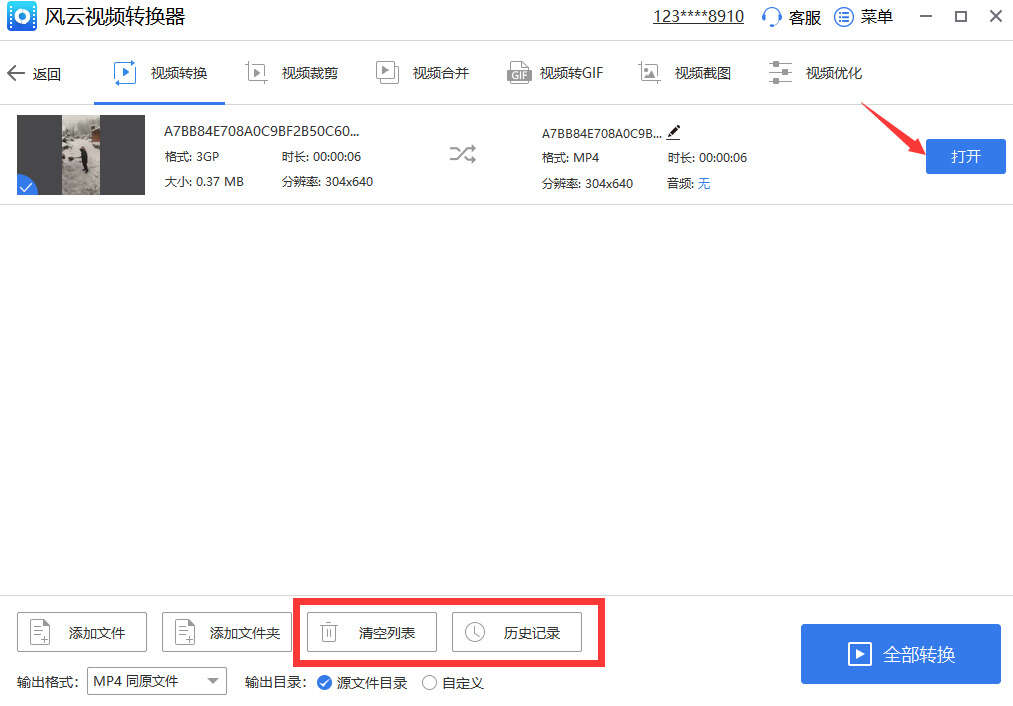The image size is (1013, 706).
Task: Click the trash icon in 清空列表
Action: 329,632
